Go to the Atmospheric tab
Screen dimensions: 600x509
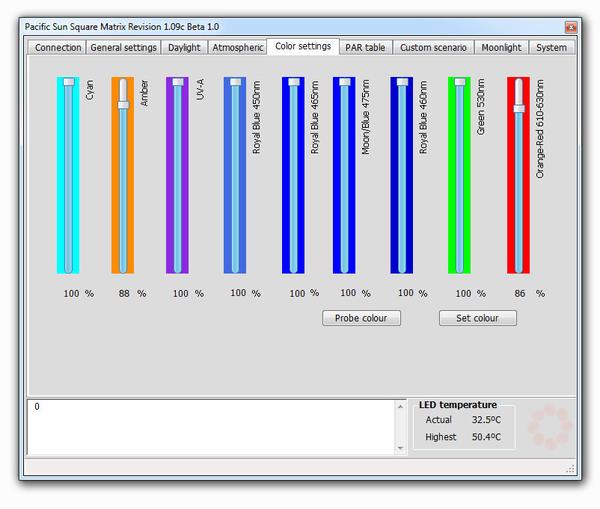click(x=238, y=47)
